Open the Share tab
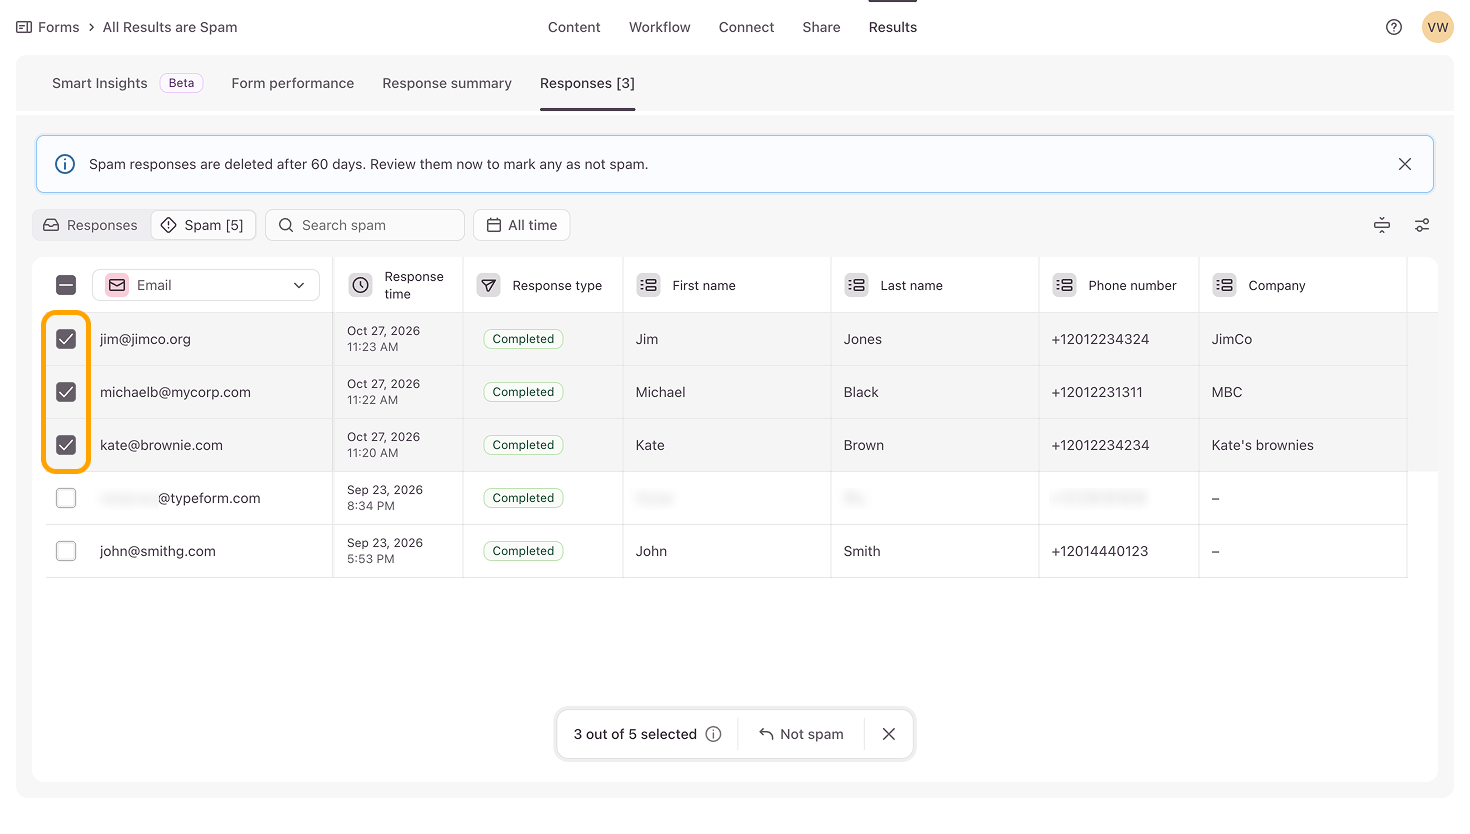The width and height of the screenshot is (1470, 834). click(x=821, y=27)
